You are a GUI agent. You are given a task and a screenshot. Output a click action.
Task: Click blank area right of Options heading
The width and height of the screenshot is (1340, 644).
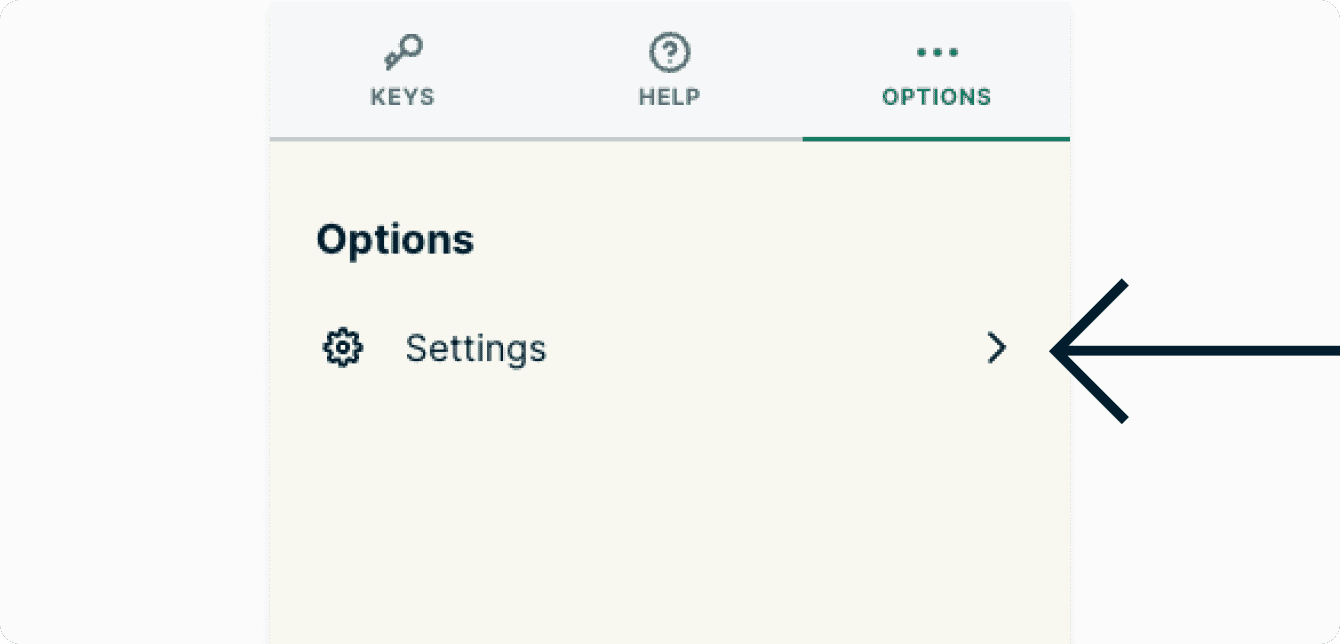(x=750, y=240)
